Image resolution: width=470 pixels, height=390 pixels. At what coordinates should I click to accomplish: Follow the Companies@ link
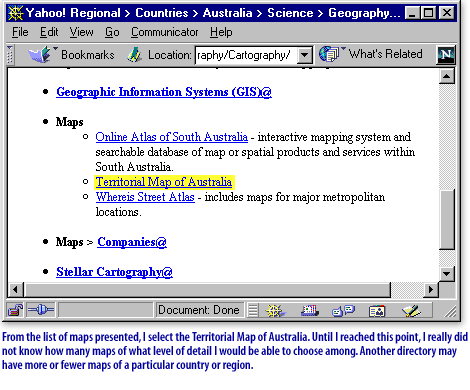tap(132, 242)
